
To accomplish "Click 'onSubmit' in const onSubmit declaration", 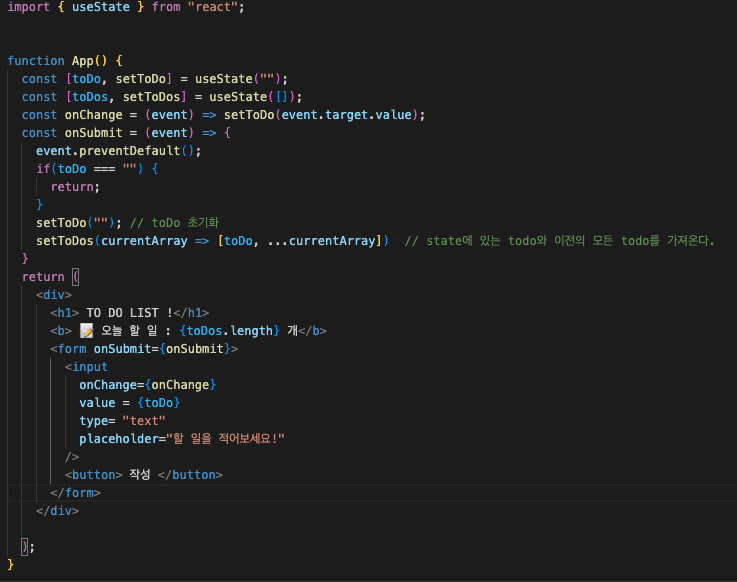I will 94,133.
